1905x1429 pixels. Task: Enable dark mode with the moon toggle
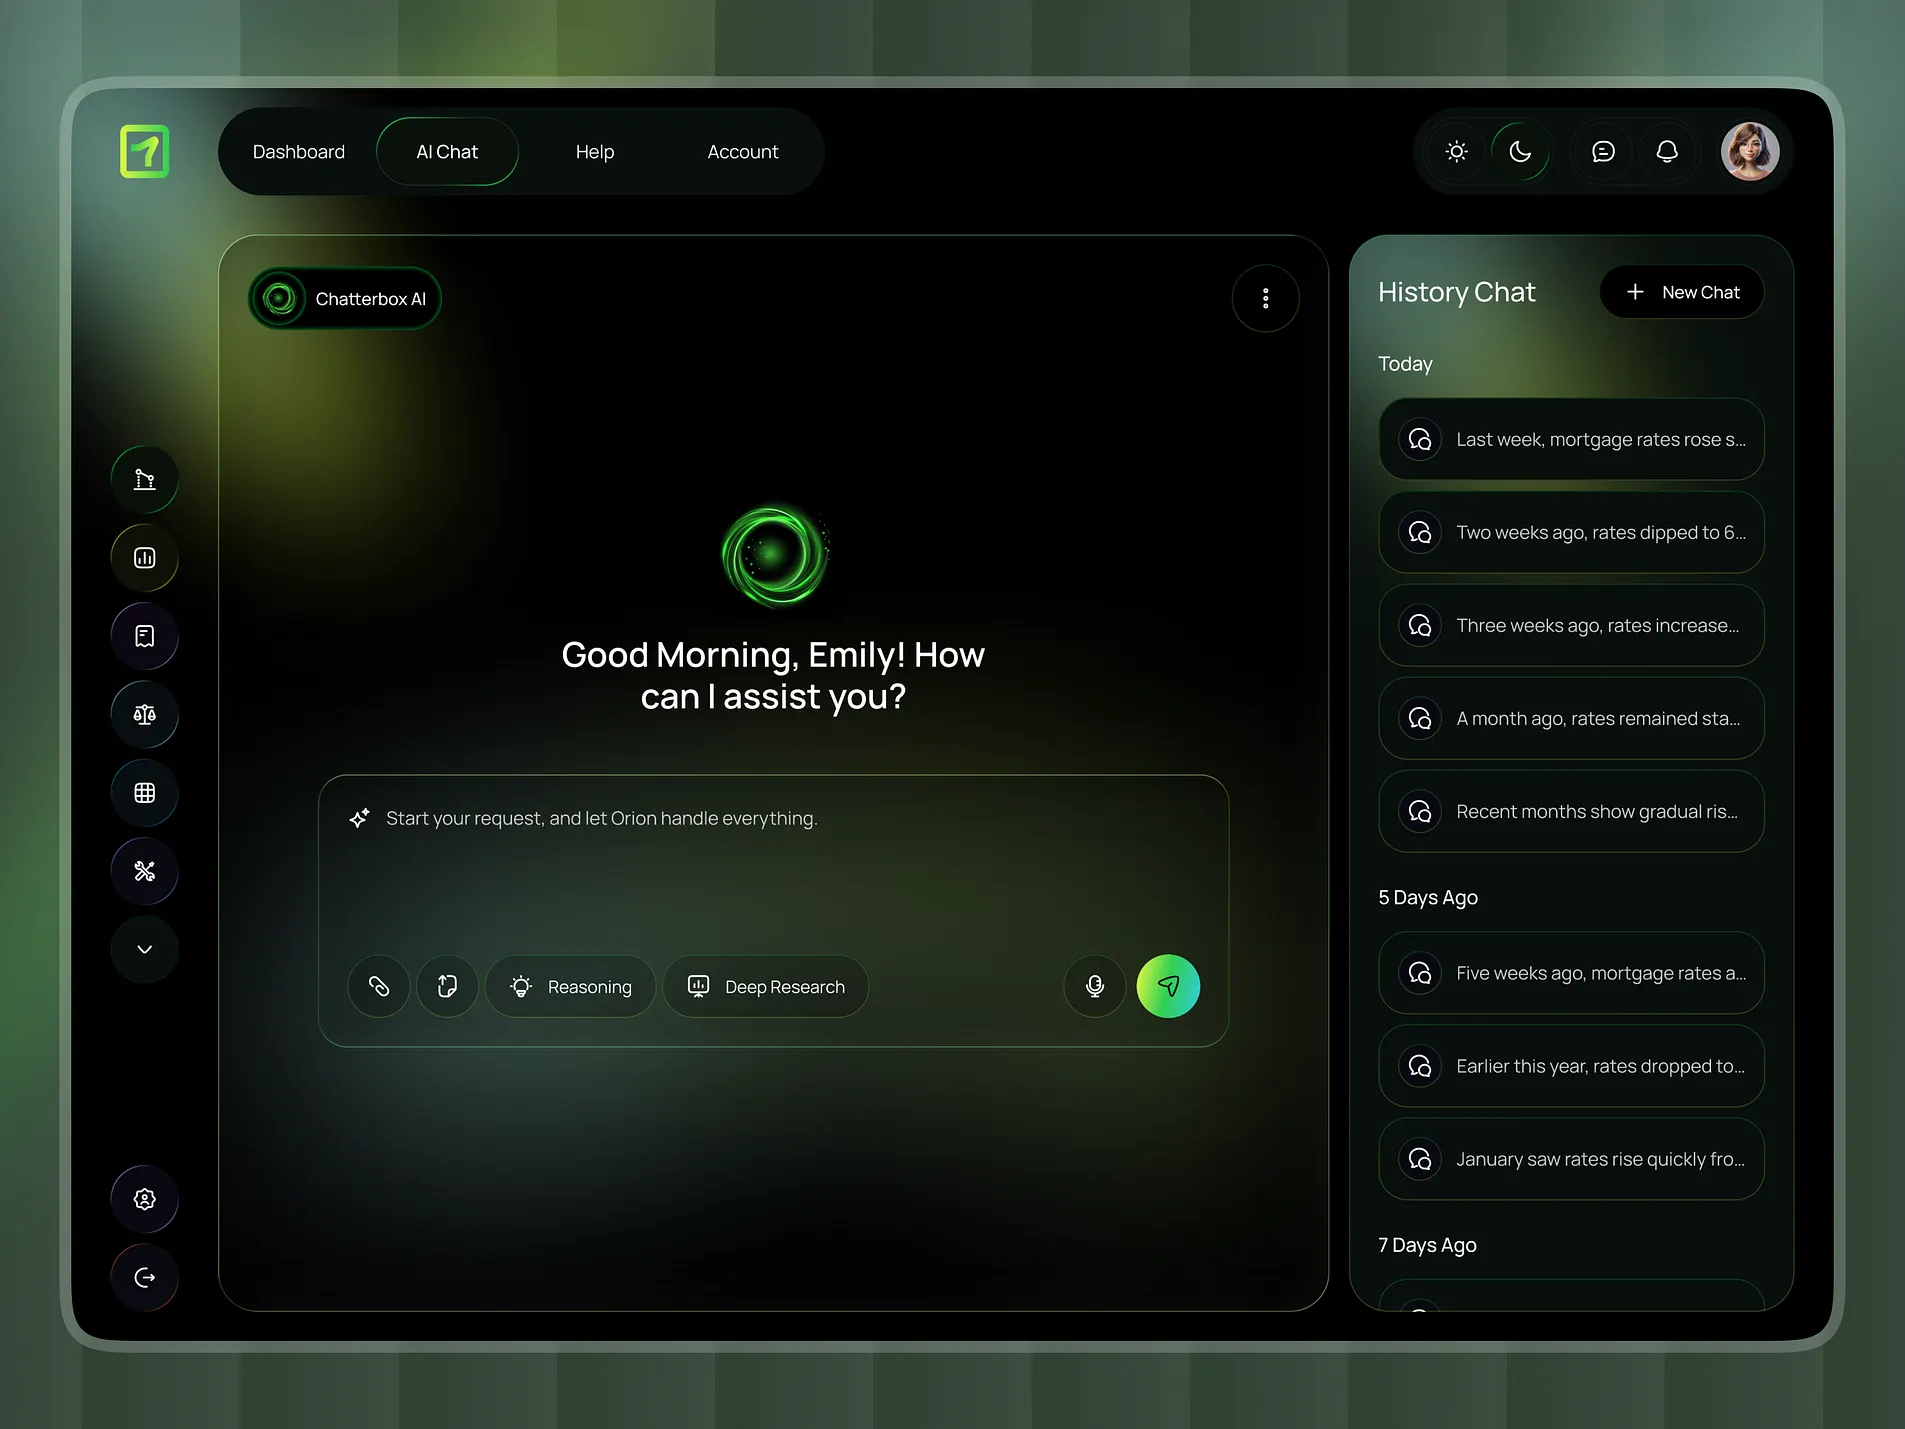(x=1519, y=151)
